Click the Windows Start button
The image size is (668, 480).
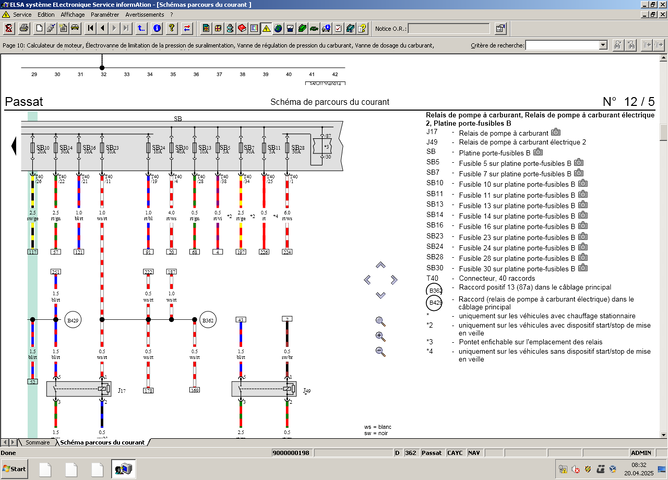point(16,468)
